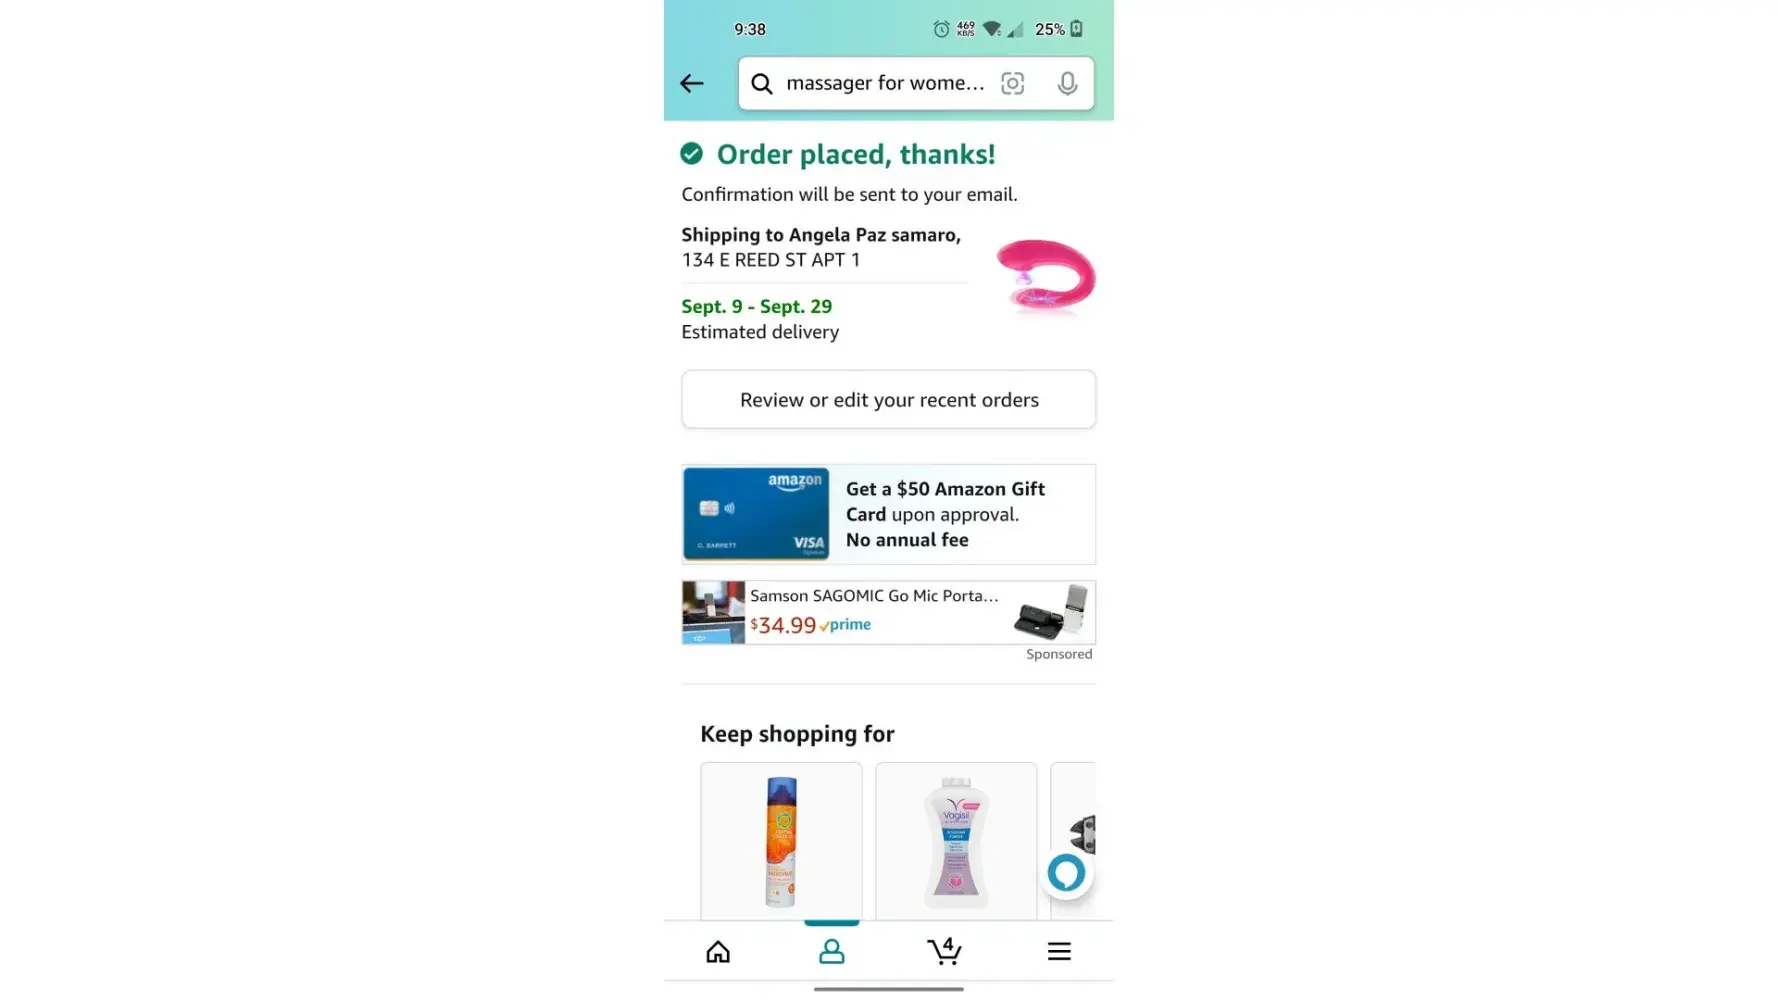The image size is (1778, 1000).
Task: Go to Home tab
Action: click(718, 951)
